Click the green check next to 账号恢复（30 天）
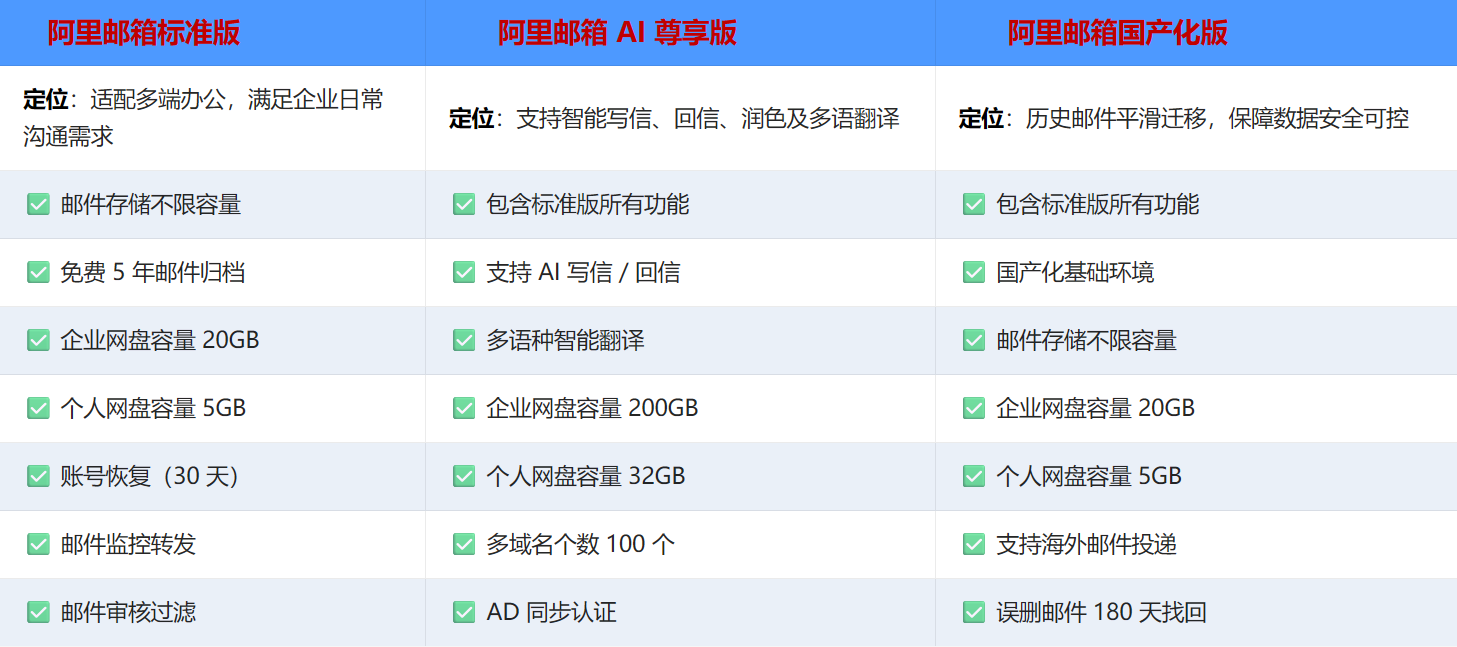The image size is (1457, 647). 38,476
